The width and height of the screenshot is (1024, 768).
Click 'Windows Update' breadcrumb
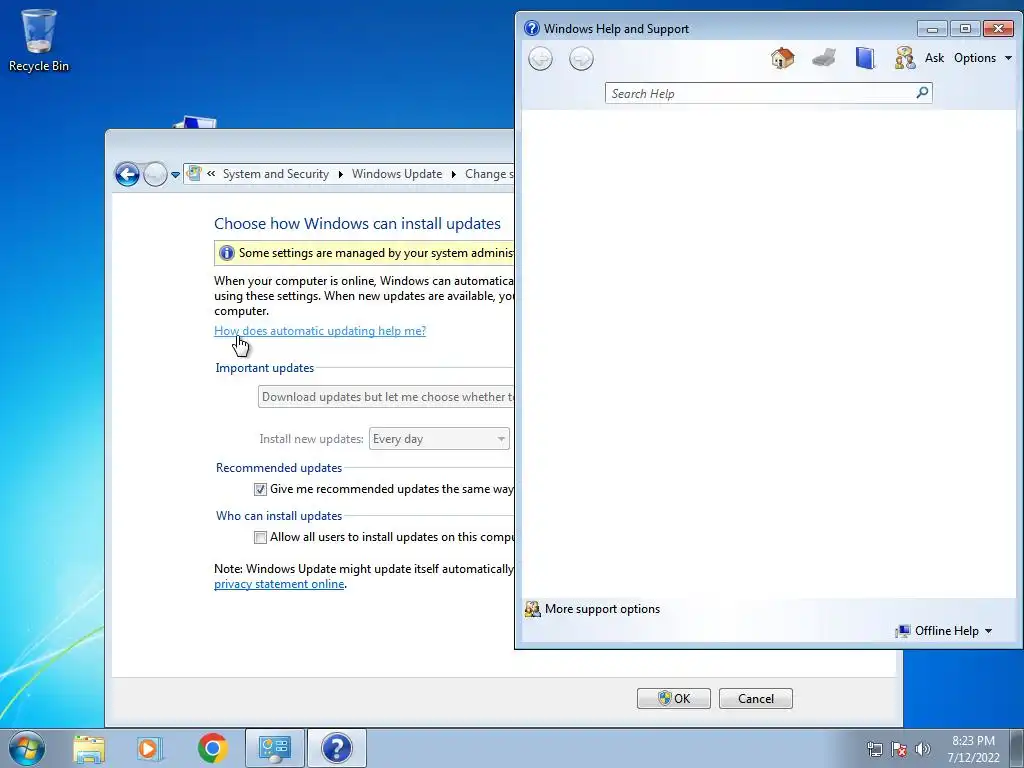pos(397,174)
